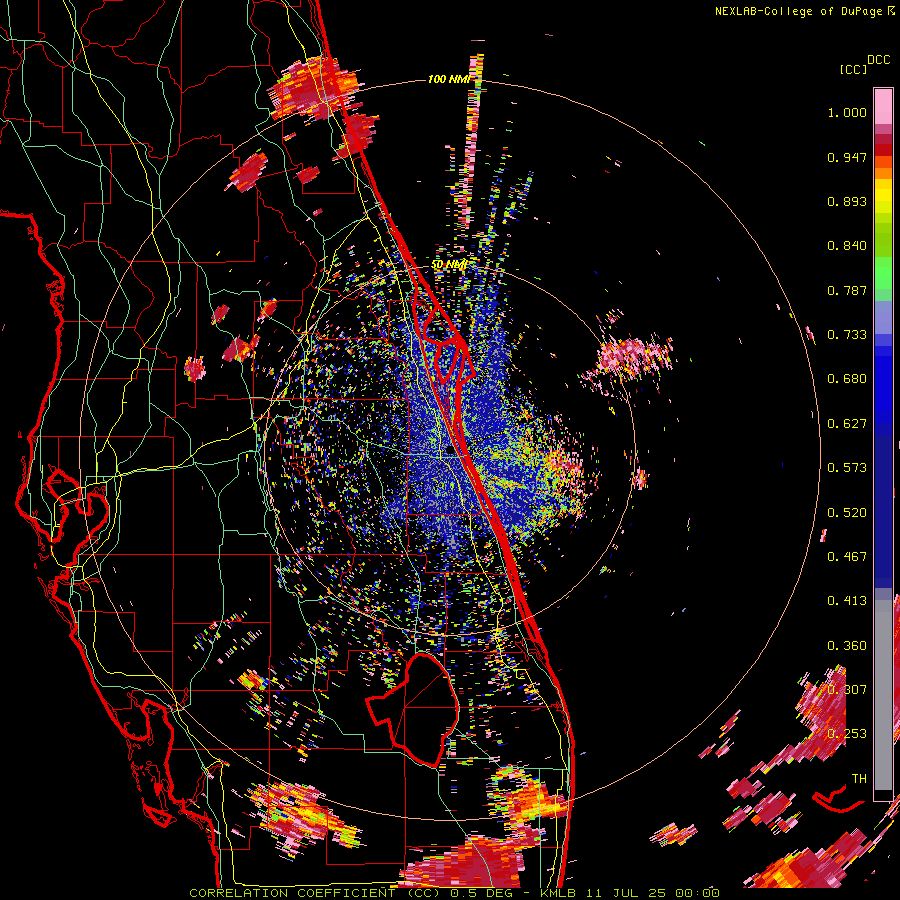This screenshot has height=900, width=900.
Task: Click the 0.840 scale value
Action: [847, 246]
